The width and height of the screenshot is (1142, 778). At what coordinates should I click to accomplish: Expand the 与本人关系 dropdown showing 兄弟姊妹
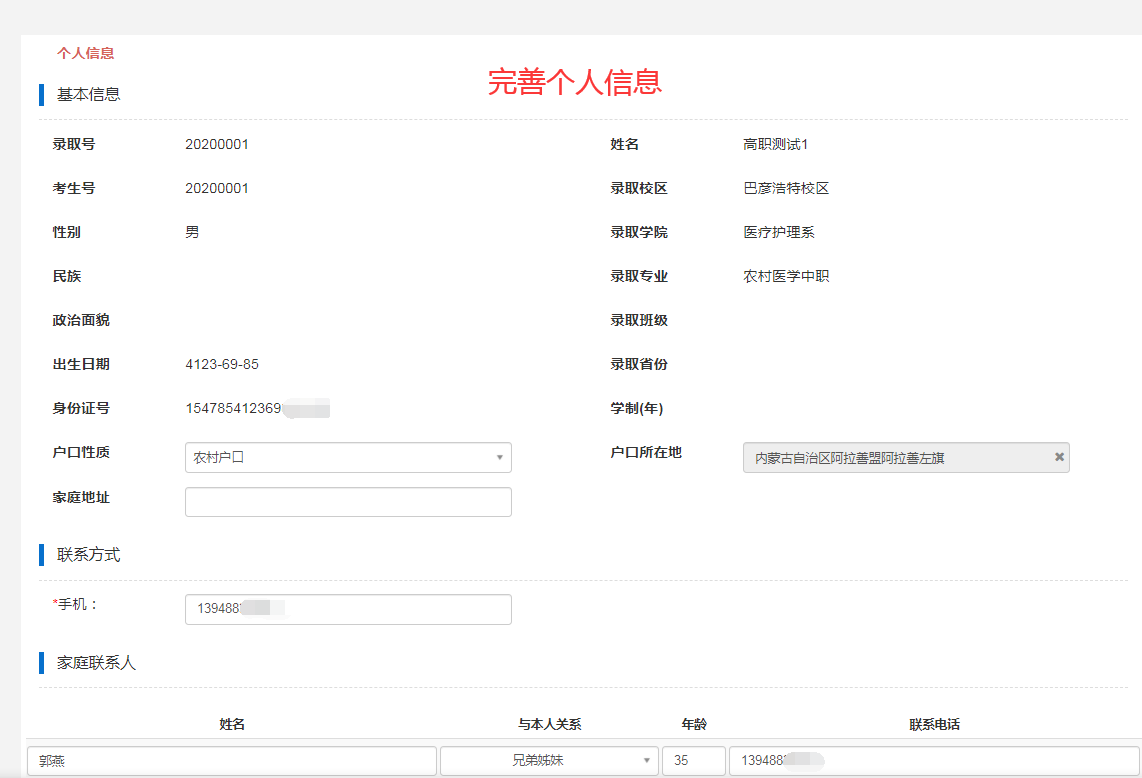point(549,761)
